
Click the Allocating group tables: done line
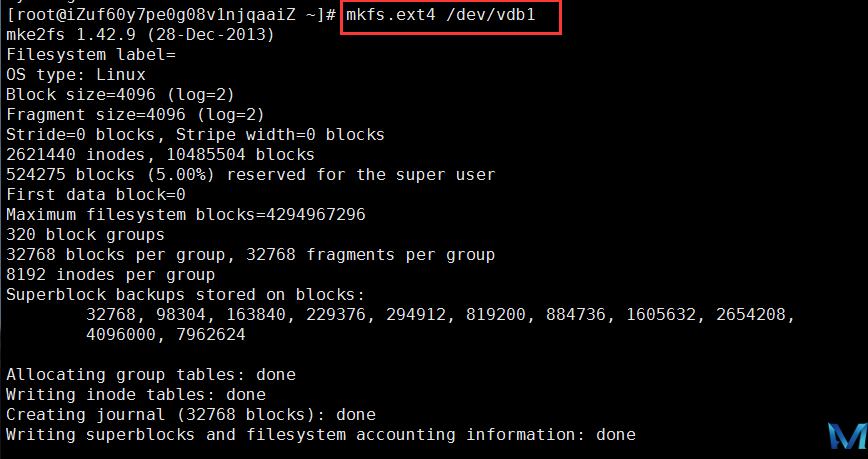tap(151, 375)
